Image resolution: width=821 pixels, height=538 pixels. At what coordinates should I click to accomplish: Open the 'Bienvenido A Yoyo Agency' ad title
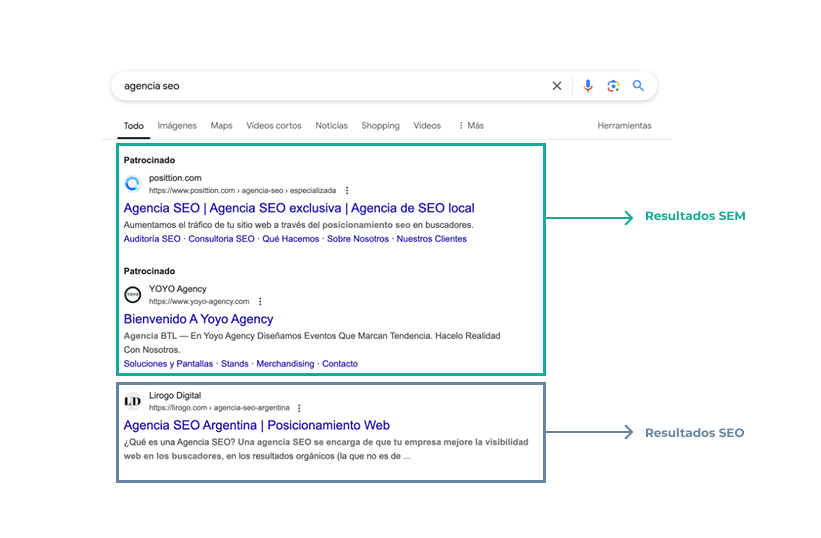(x=198, y=319)
